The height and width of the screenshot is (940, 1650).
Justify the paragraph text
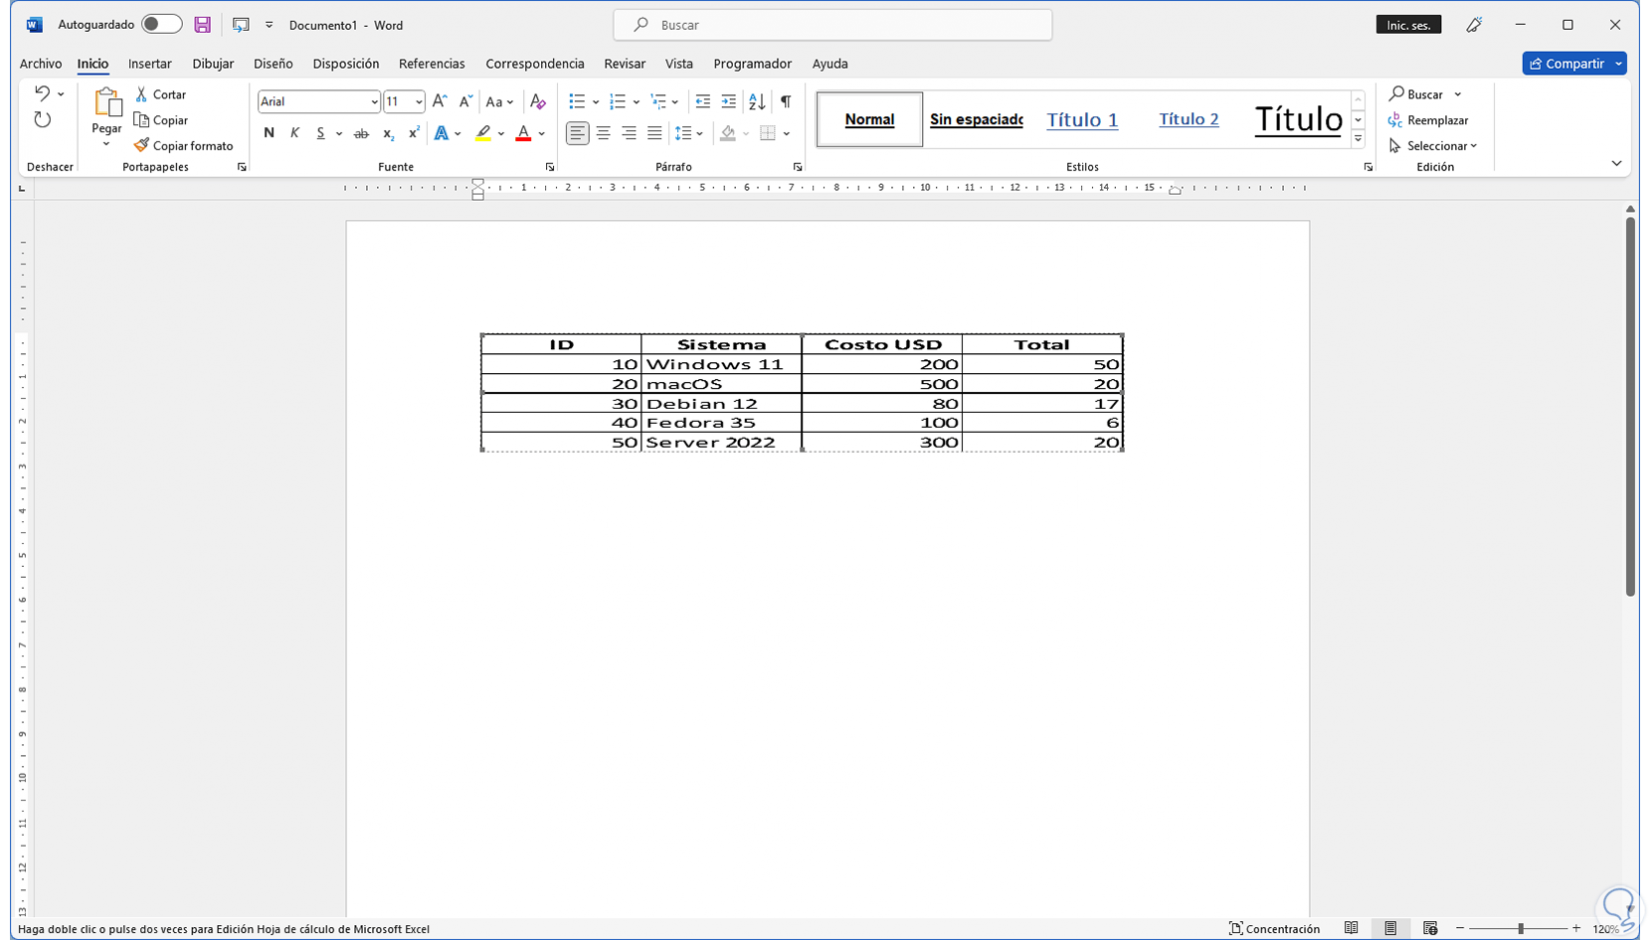pyautogui.click(x=654, y=133)
